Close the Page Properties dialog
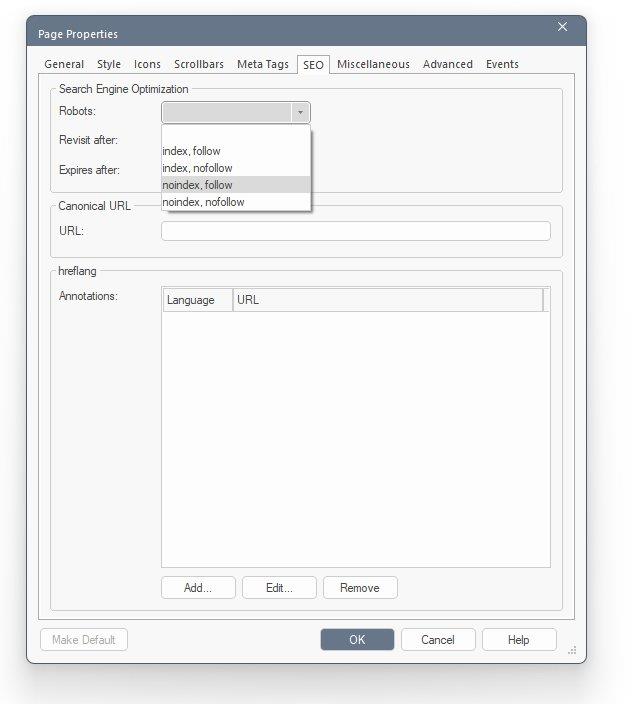This screenshot has width=635, height=704. 562,27
